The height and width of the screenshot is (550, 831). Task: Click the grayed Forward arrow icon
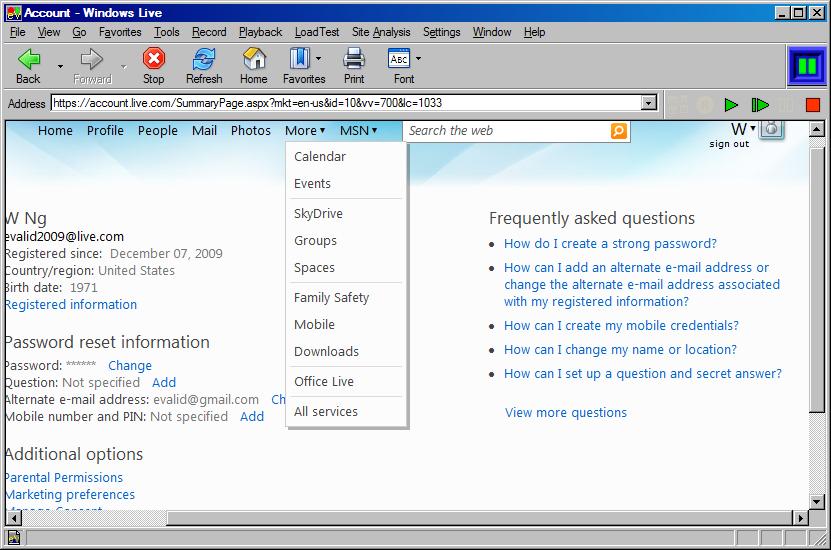pos(92,59)
